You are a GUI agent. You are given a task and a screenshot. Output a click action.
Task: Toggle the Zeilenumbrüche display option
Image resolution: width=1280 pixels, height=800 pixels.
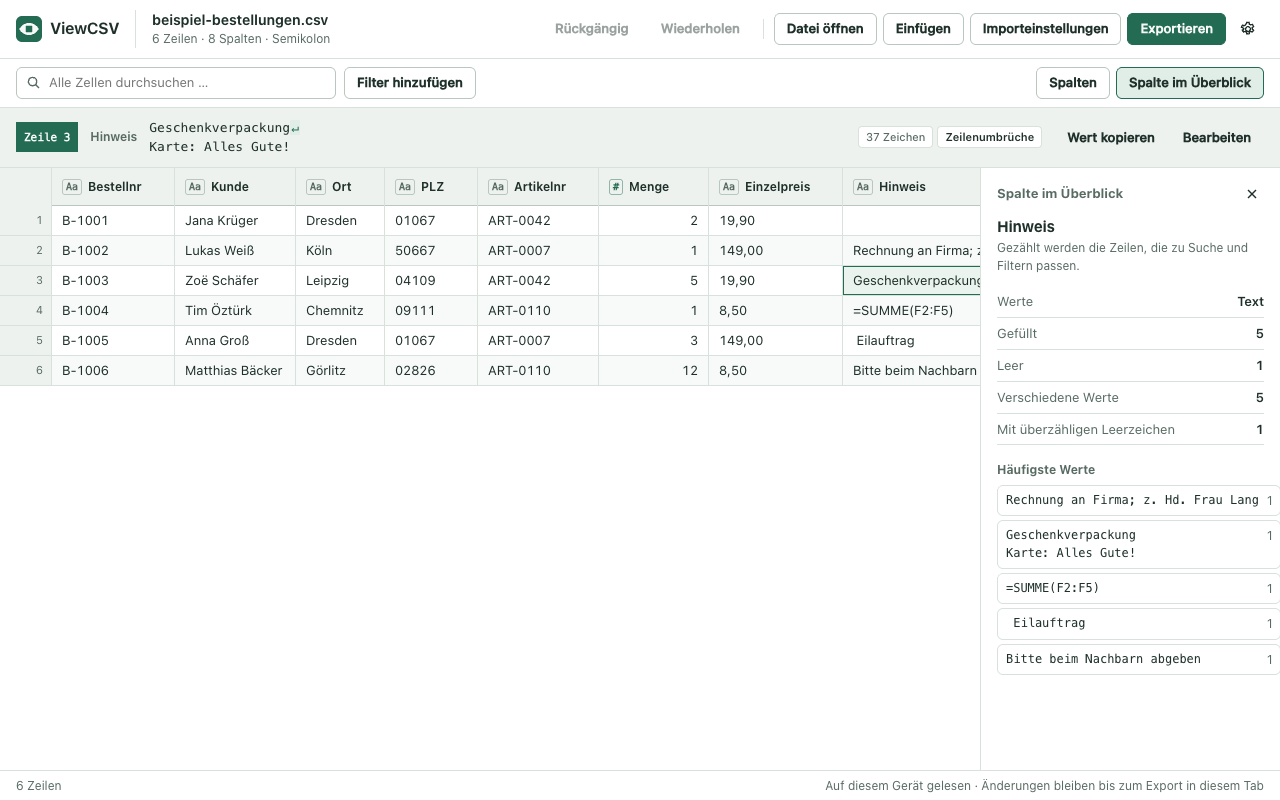pyautogui.click(x=989, y=137)
